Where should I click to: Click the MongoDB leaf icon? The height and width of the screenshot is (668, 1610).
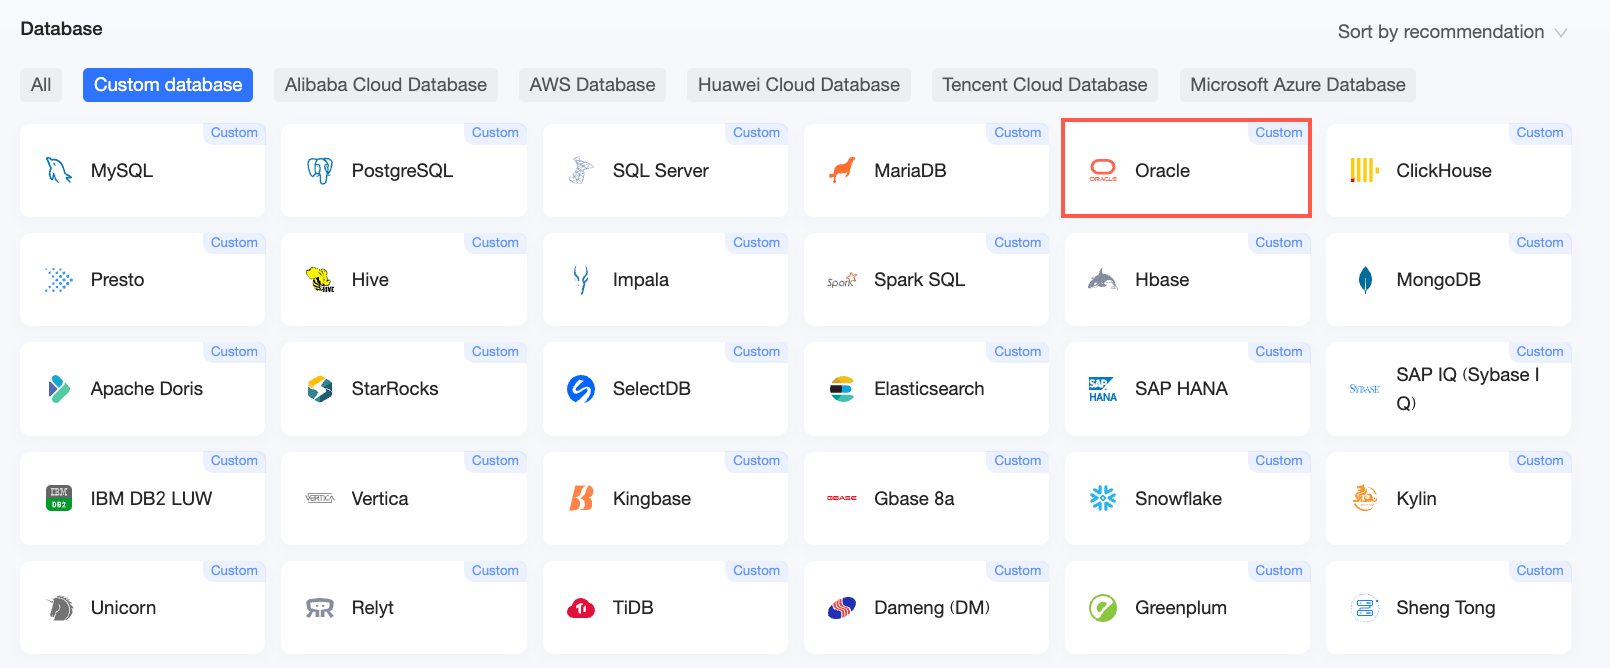pos(1365,280)
